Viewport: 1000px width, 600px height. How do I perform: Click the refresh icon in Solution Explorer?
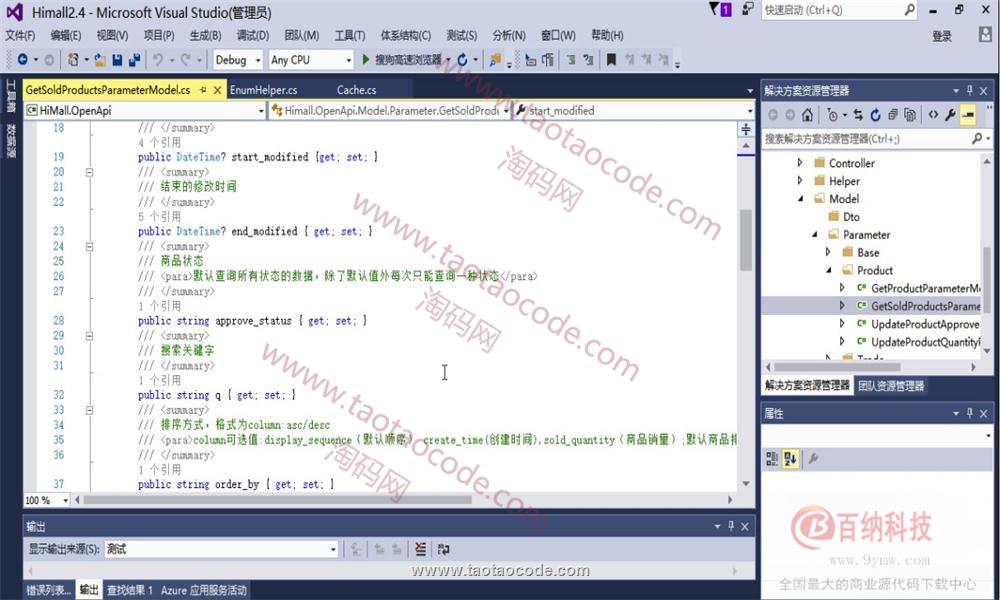point(875,115)
